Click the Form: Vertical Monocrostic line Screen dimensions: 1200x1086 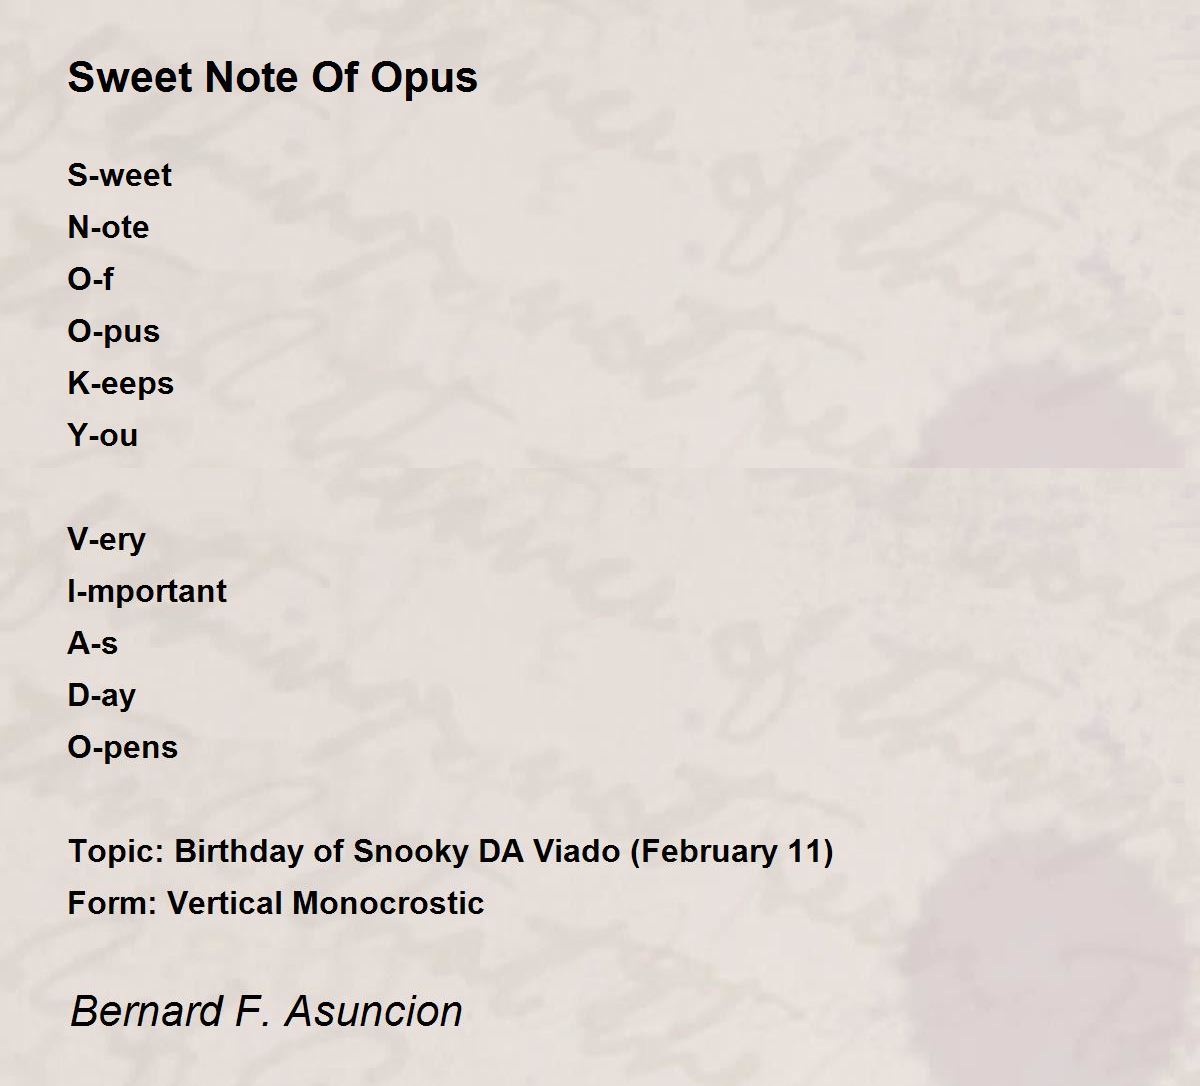click(275, 903)
